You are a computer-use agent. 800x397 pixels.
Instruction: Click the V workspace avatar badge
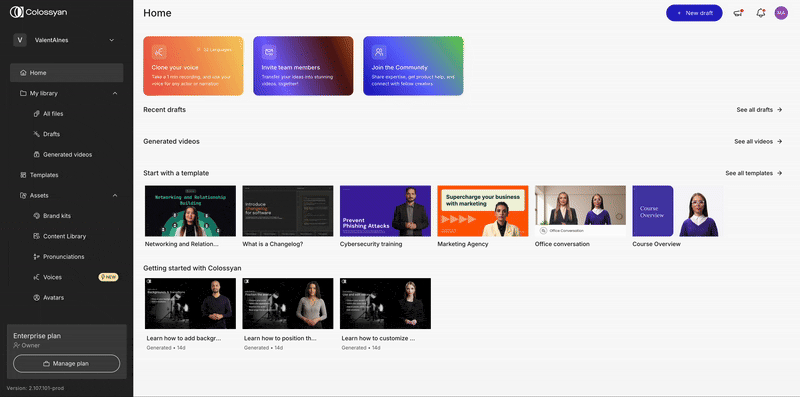pyautogui.click(x=20, y=40)
